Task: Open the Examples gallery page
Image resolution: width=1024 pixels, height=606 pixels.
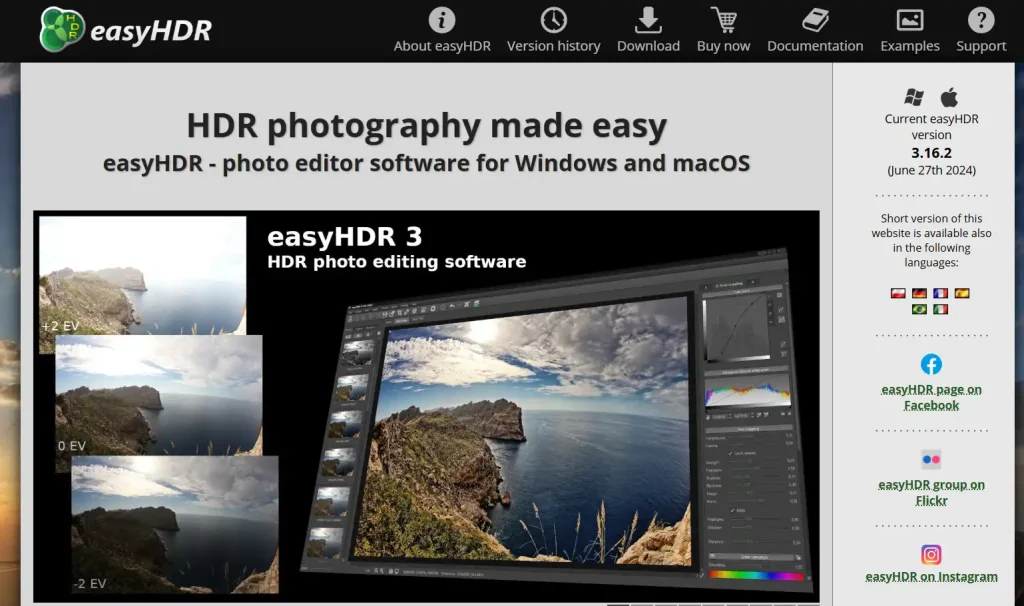Action: pyautogui.click(x=910, y=30)
